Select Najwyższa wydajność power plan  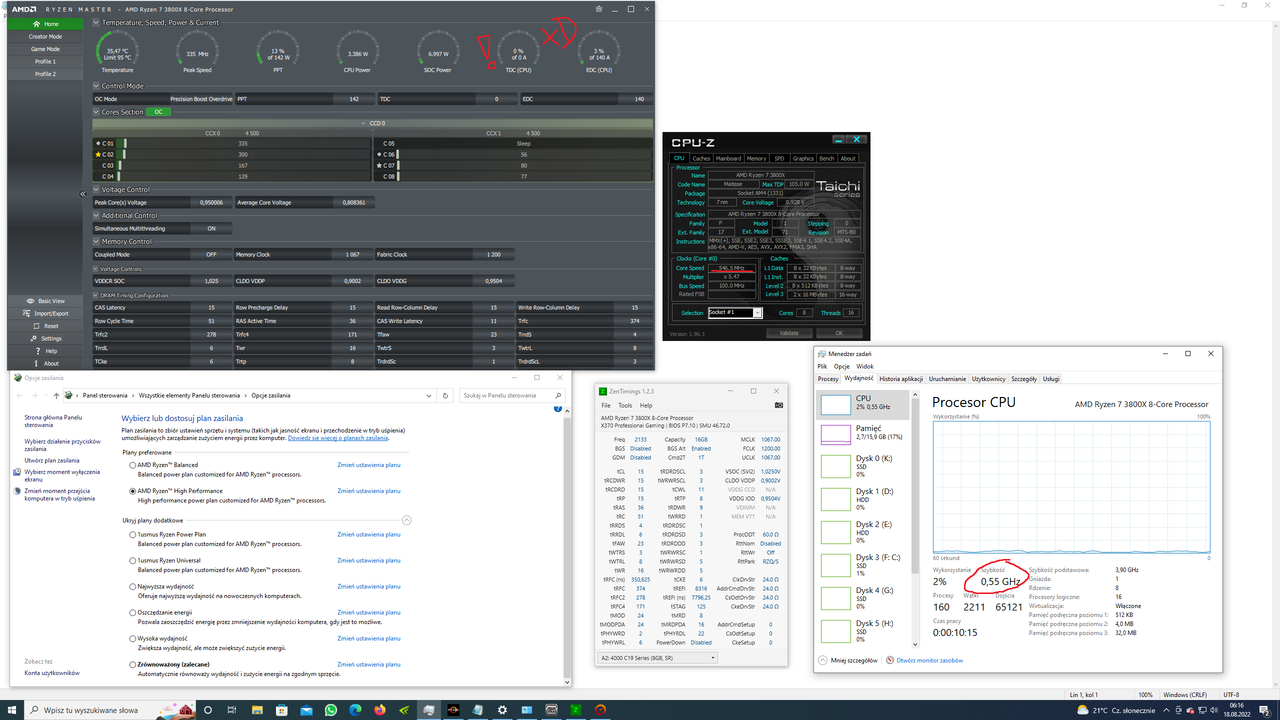coord(133,586)
